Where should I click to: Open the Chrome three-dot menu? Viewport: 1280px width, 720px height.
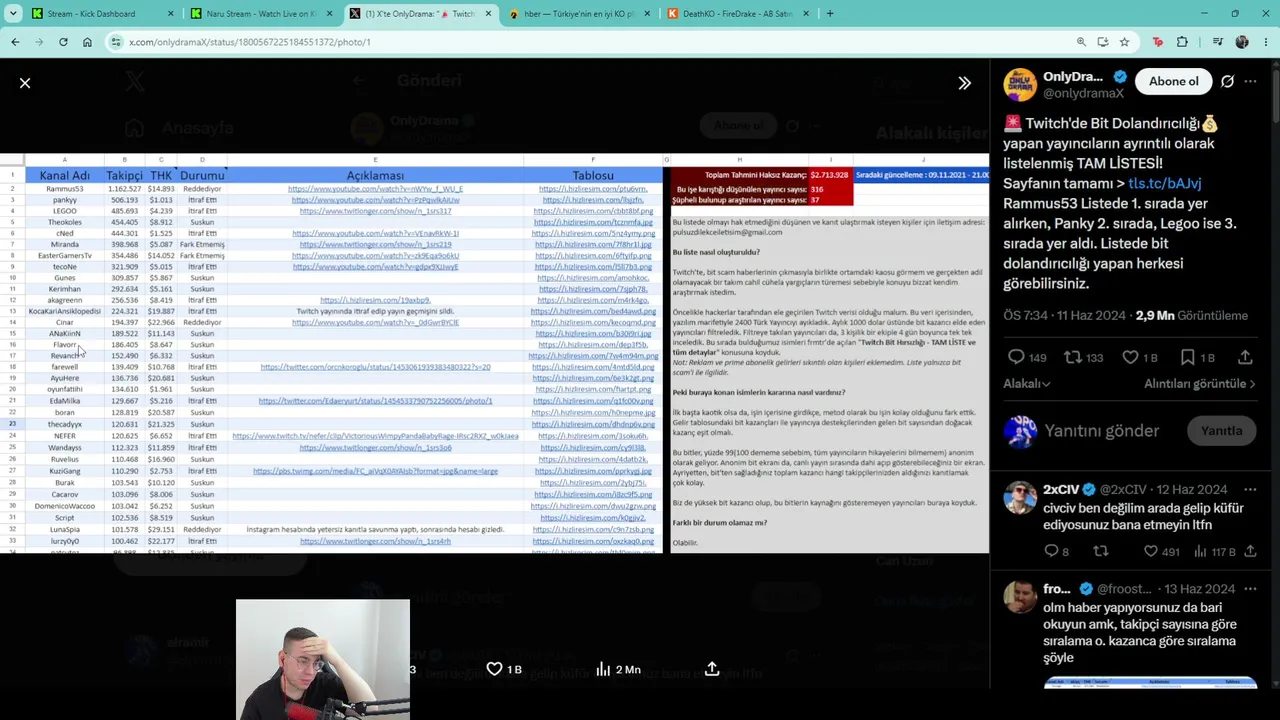click(1265, 42)
